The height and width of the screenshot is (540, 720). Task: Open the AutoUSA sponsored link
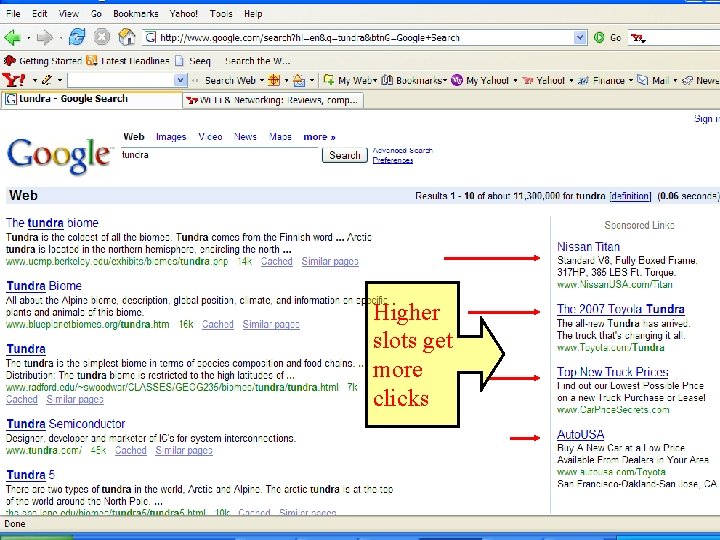pyautogui.click(x=580, y=434)
